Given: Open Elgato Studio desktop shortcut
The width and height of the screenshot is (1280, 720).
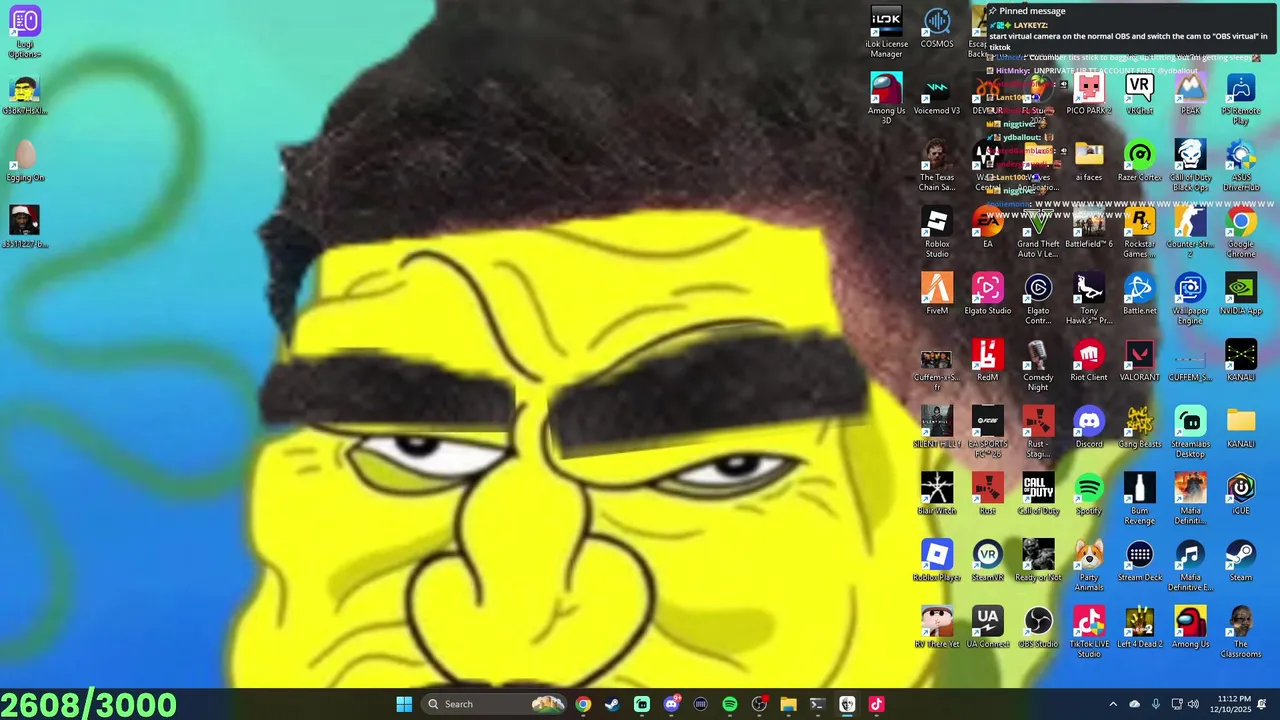Looking at the screenshot, I should point(988,295).
